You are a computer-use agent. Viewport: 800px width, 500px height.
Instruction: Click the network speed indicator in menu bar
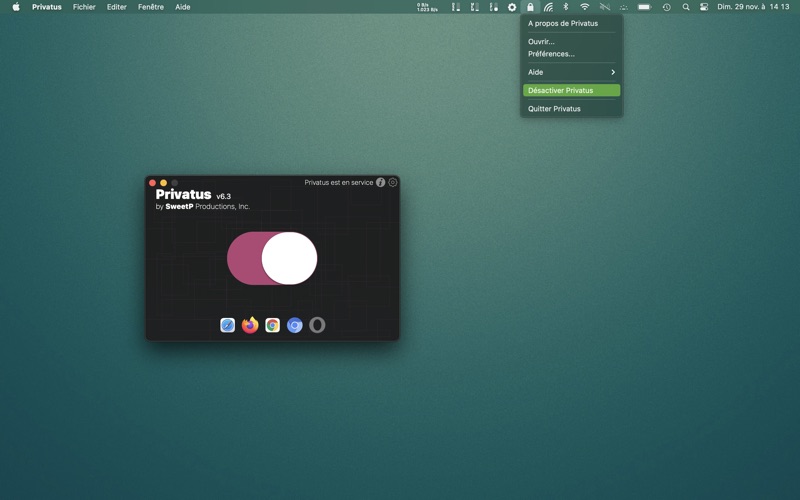pyautogui.click(x=427, y=7)
